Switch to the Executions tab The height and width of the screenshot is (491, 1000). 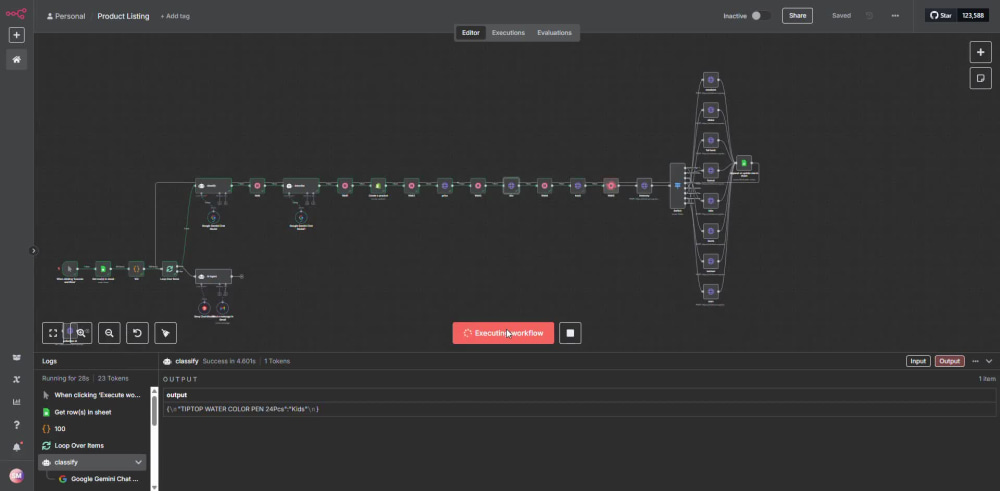[508, 33]
